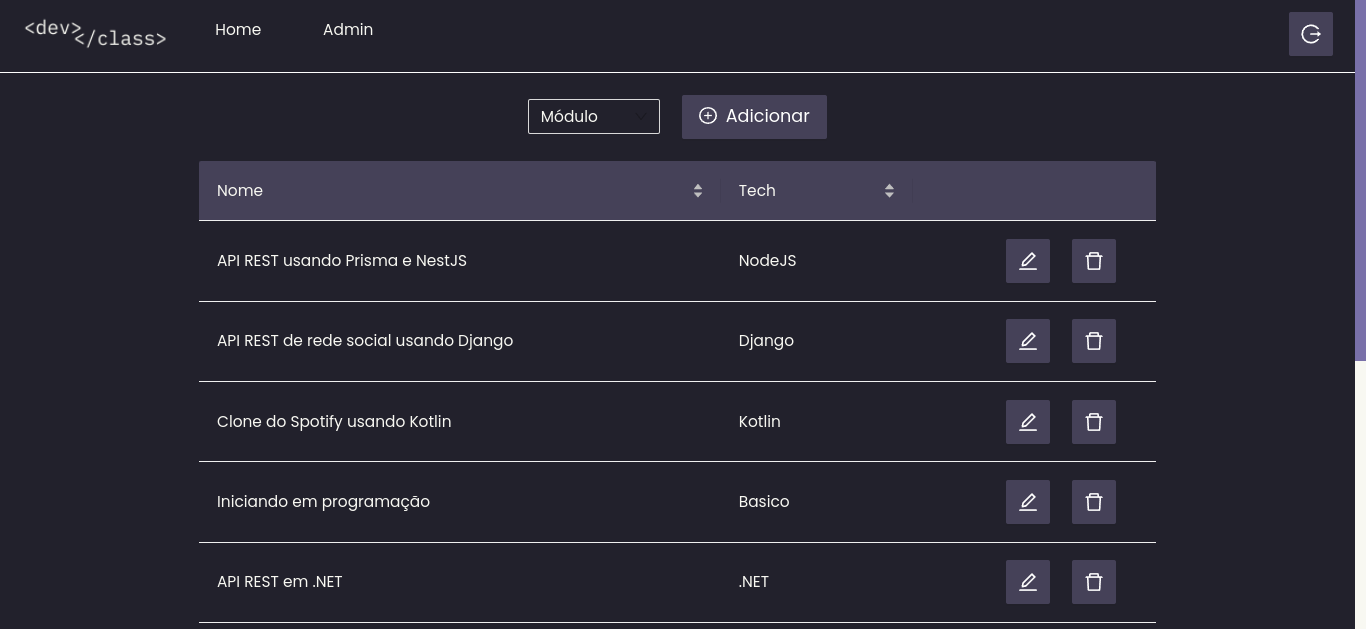Viewport: 1366px width, 629px height.
Task: Click the Adicionar button
Action: (754, 117)
